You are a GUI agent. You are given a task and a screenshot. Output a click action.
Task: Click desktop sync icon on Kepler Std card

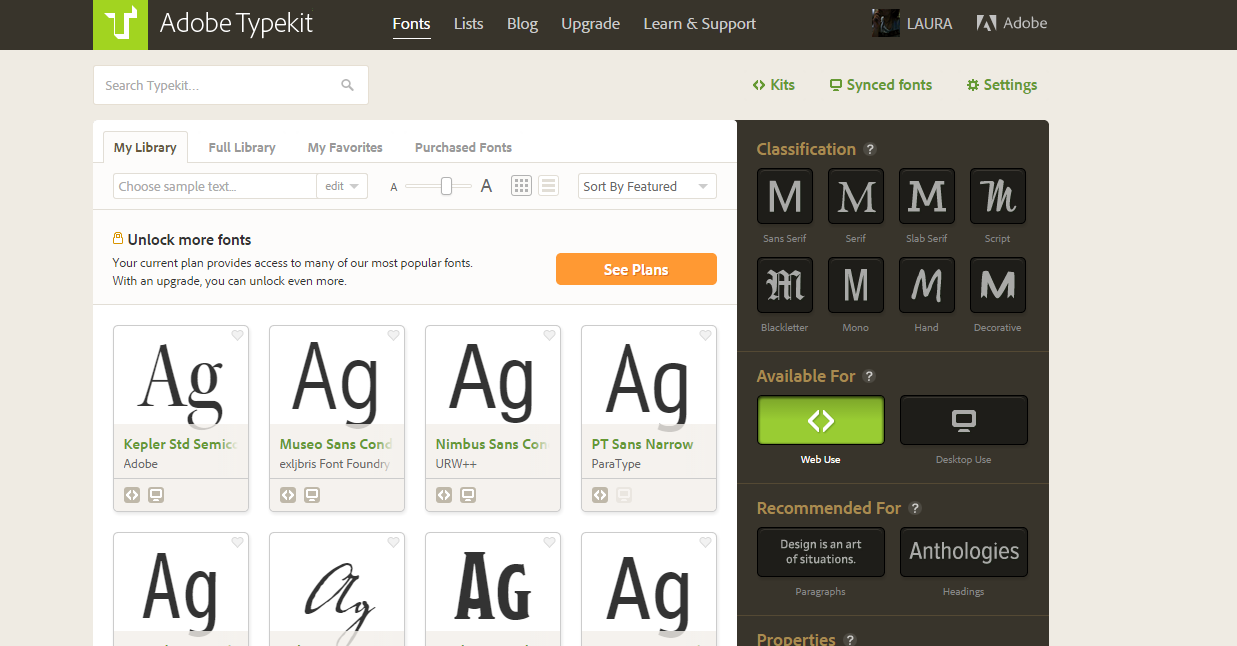[156, 495]
